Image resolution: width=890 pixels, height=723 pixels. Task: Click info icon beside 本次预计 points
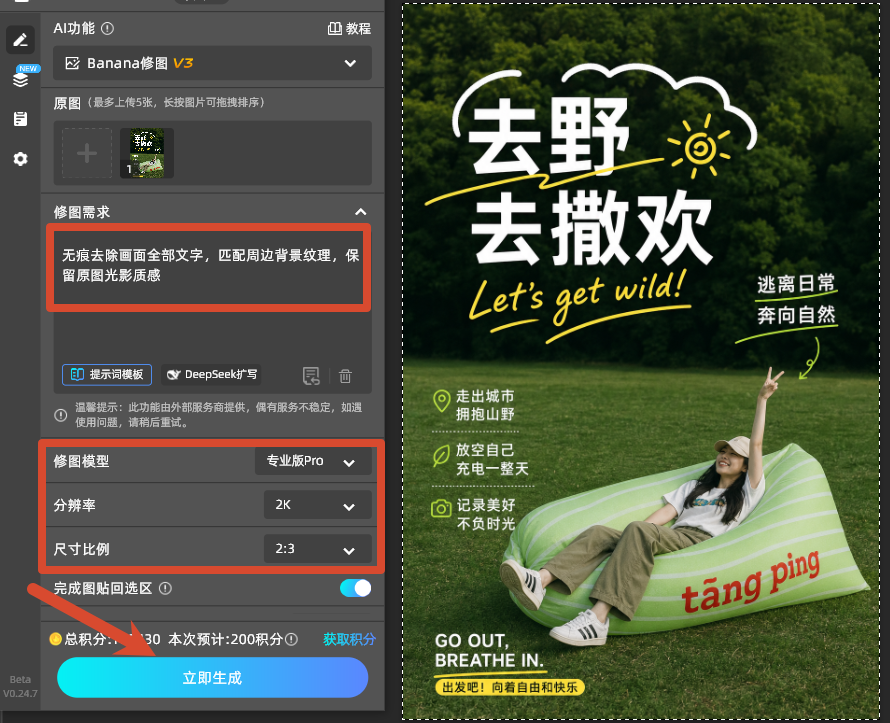(x=291, y=640)
